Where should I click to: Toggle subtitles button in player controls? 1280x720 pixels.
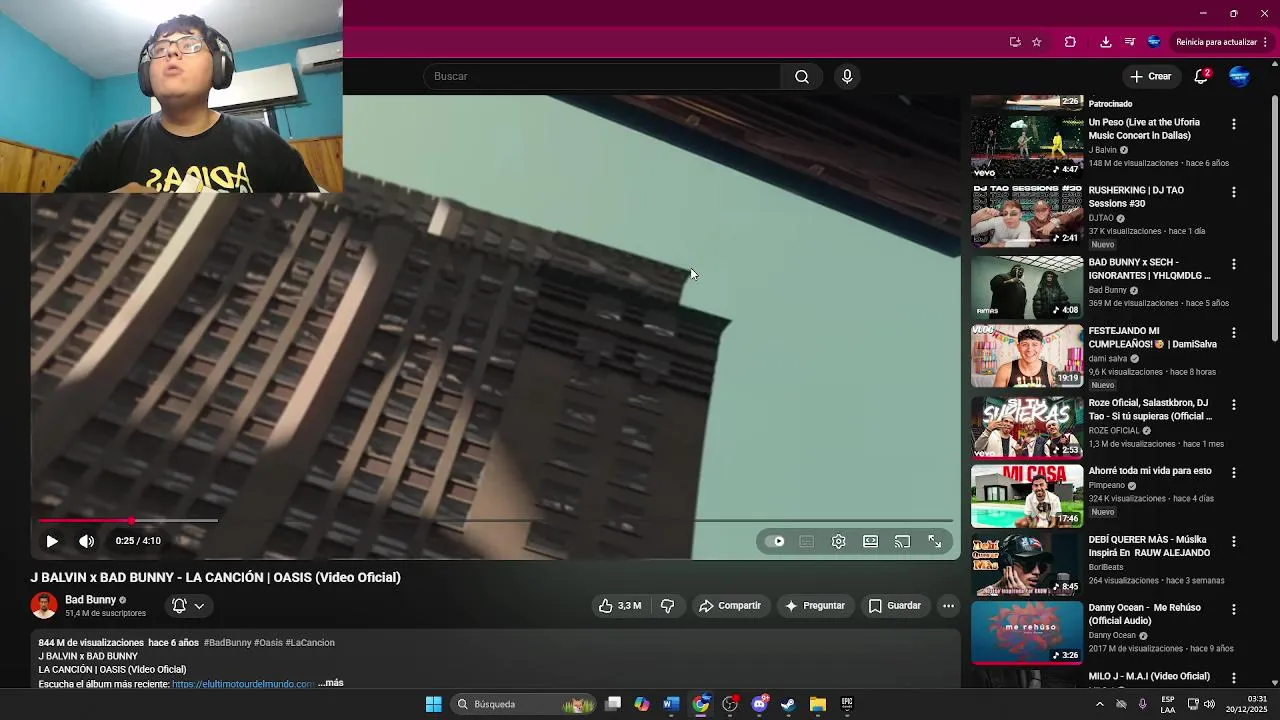pyautogui.click(x=807, y=541)
